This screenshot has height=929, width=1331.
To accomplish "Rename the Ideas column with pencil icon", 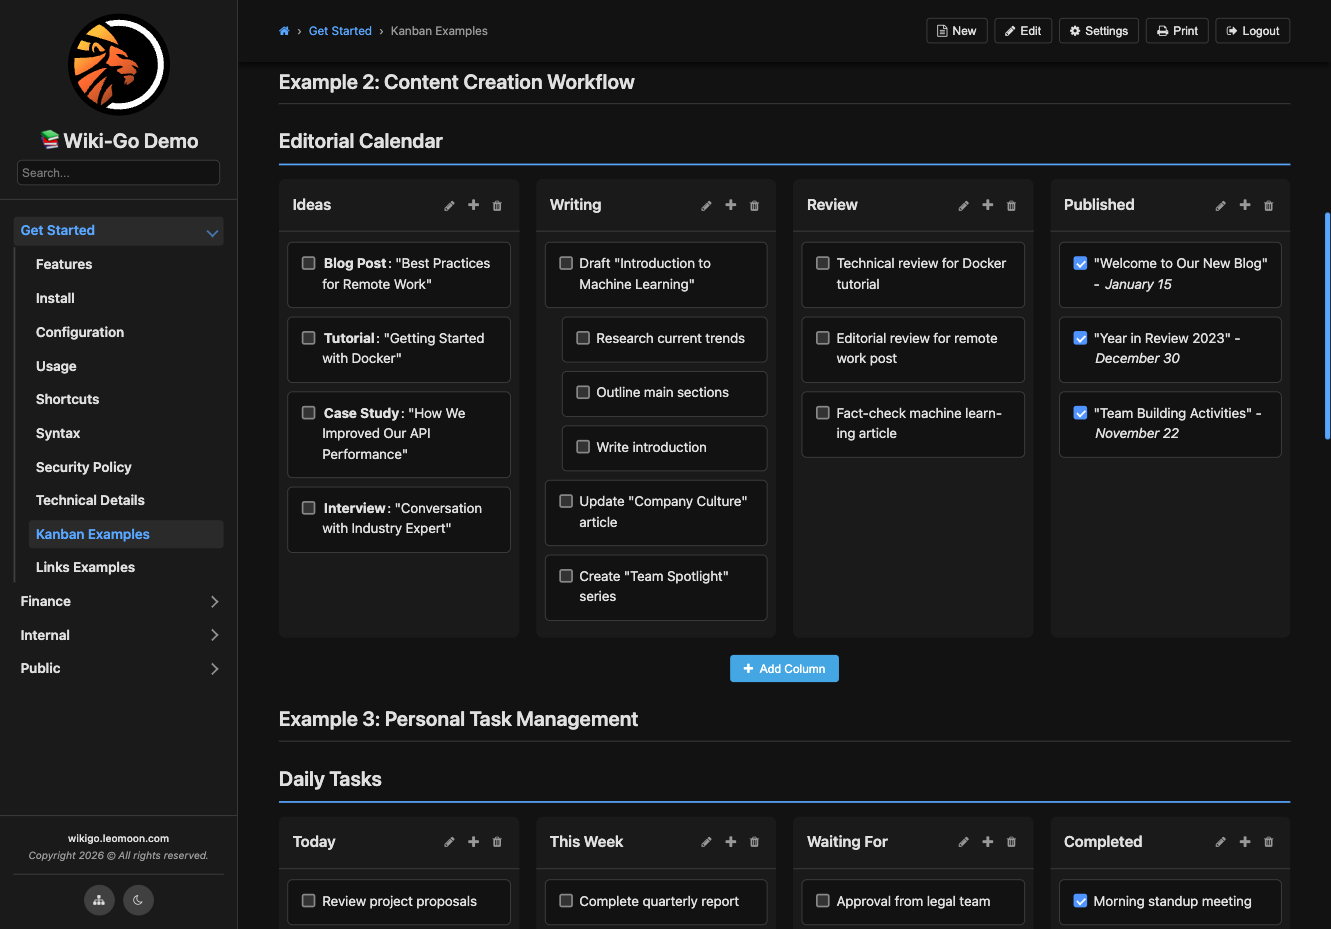I will [449, 206].
